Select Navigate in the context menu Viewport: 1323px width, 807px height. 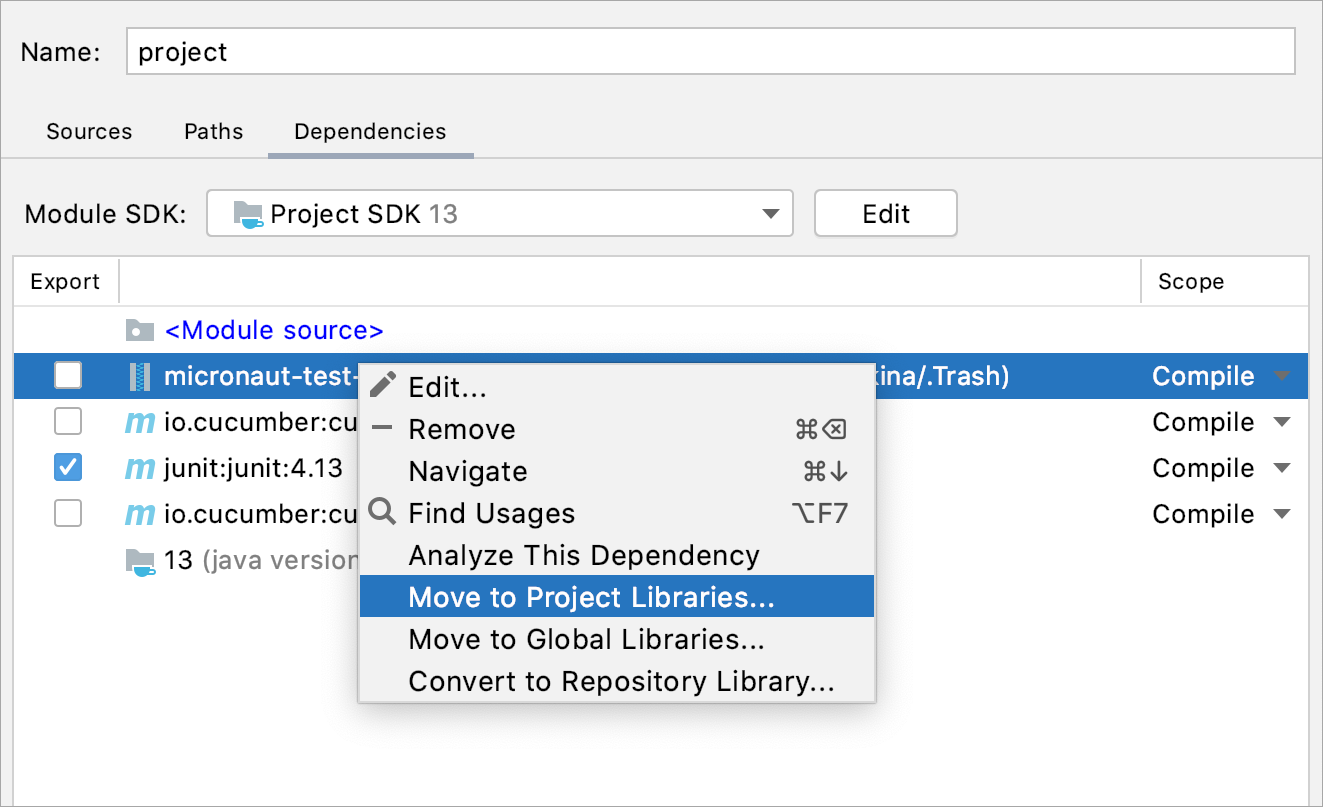pyautogui.click(x=617, y=471)
